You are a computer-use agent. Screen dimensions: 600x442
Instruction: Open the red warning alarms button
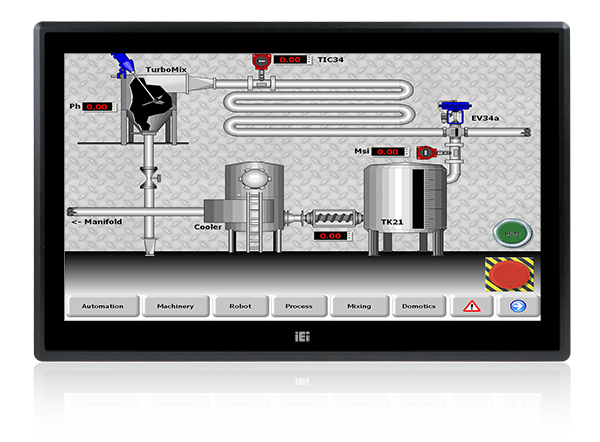pyautogui.click(x=472, y=306)
